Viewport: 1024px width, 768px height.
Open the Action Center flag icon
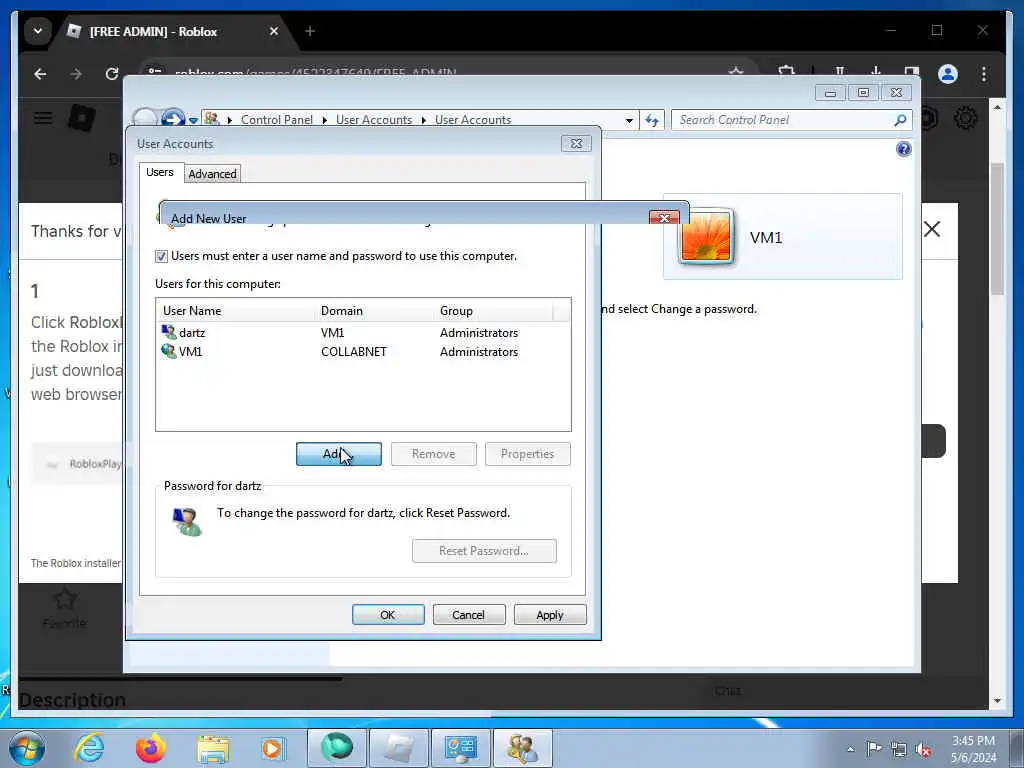click(x=874, y=748)
